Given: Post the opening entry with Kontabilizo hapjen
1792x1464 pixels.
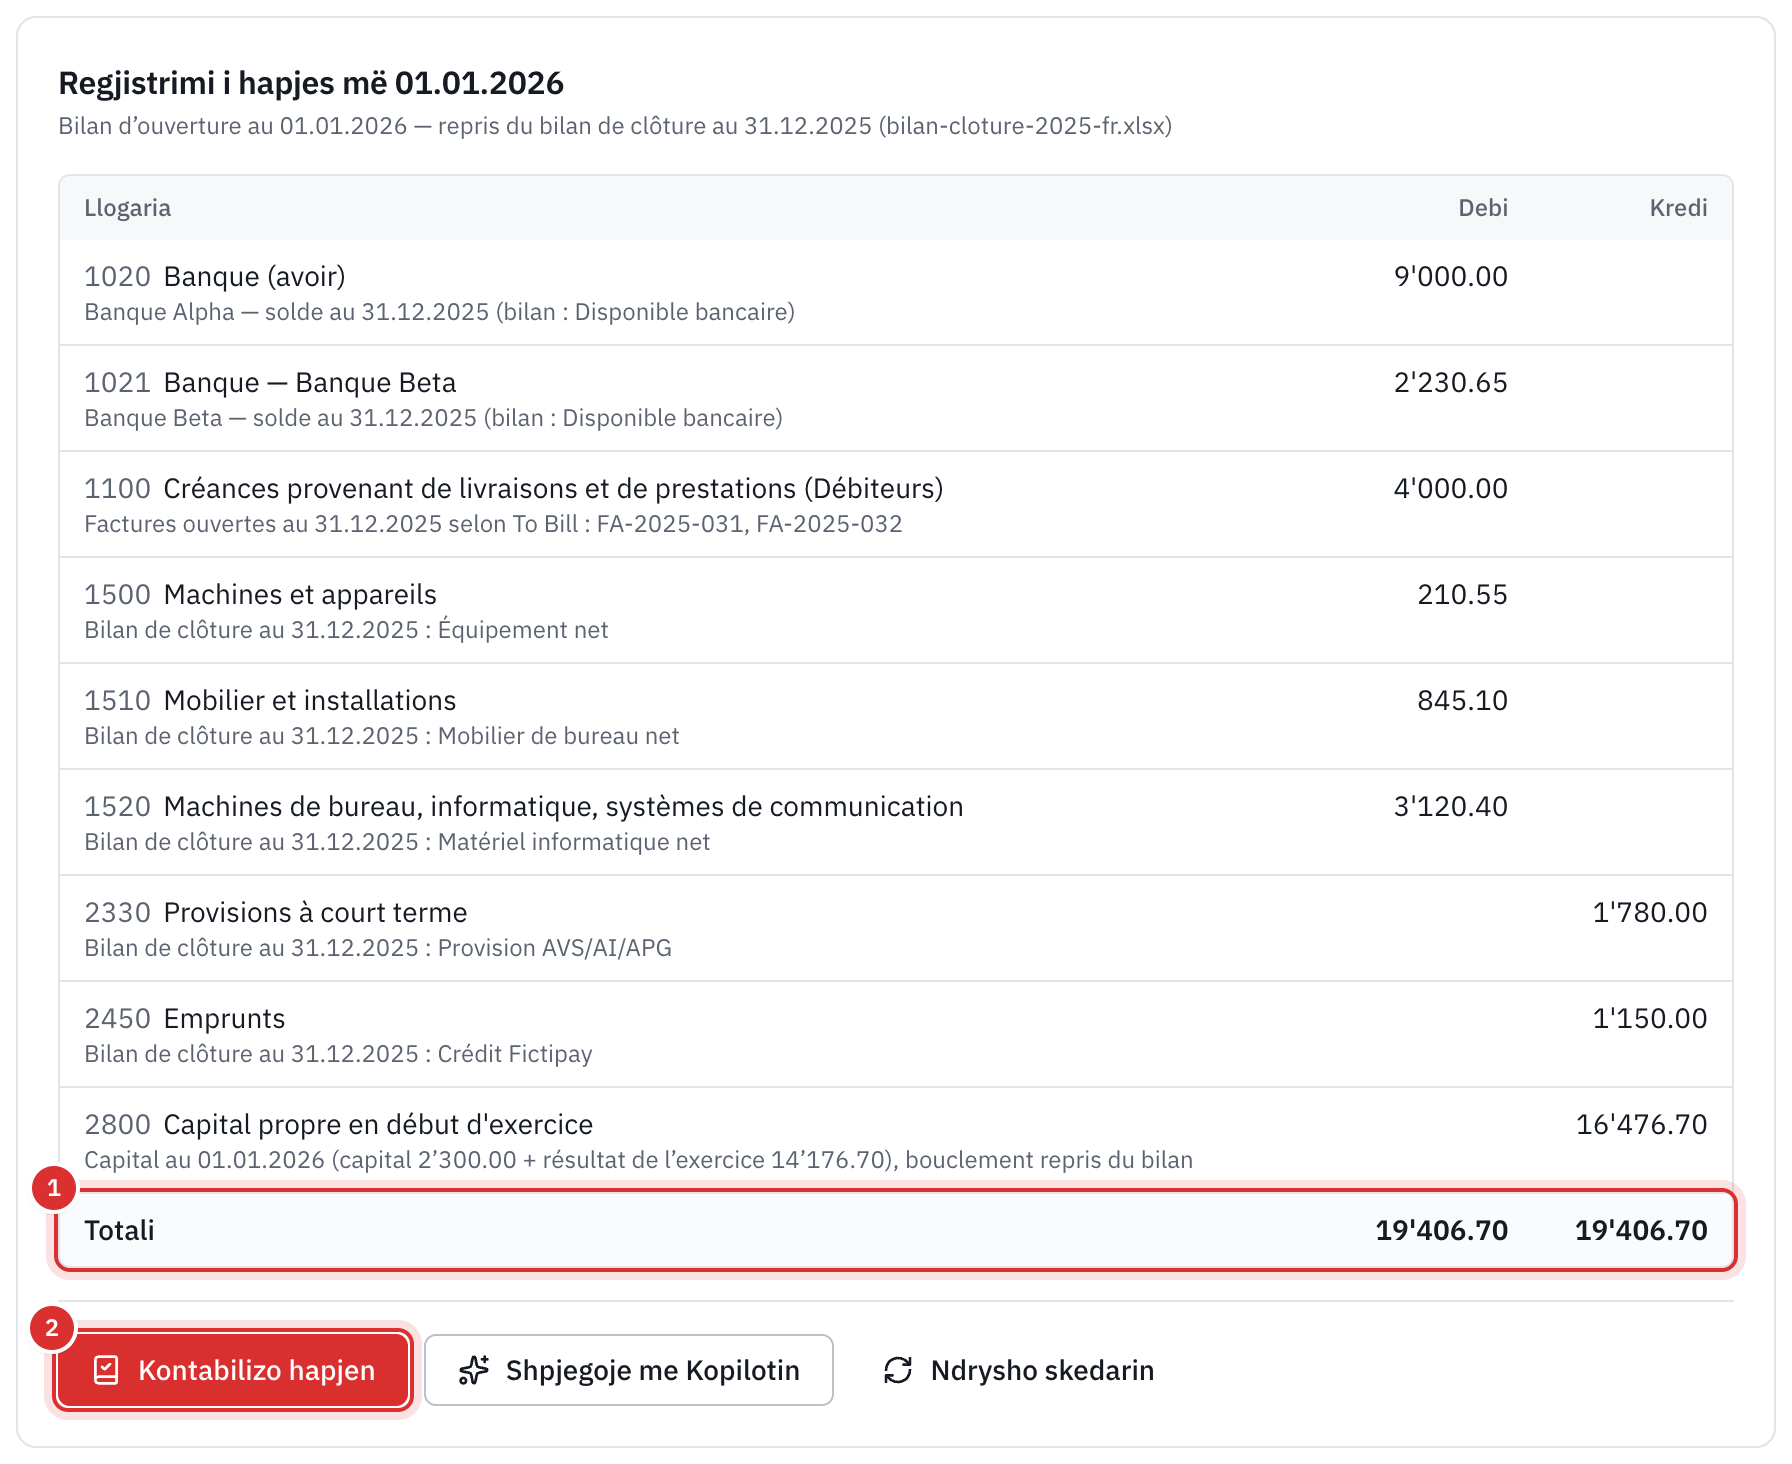Looking at the screenshot, I should pos(233,1370).
